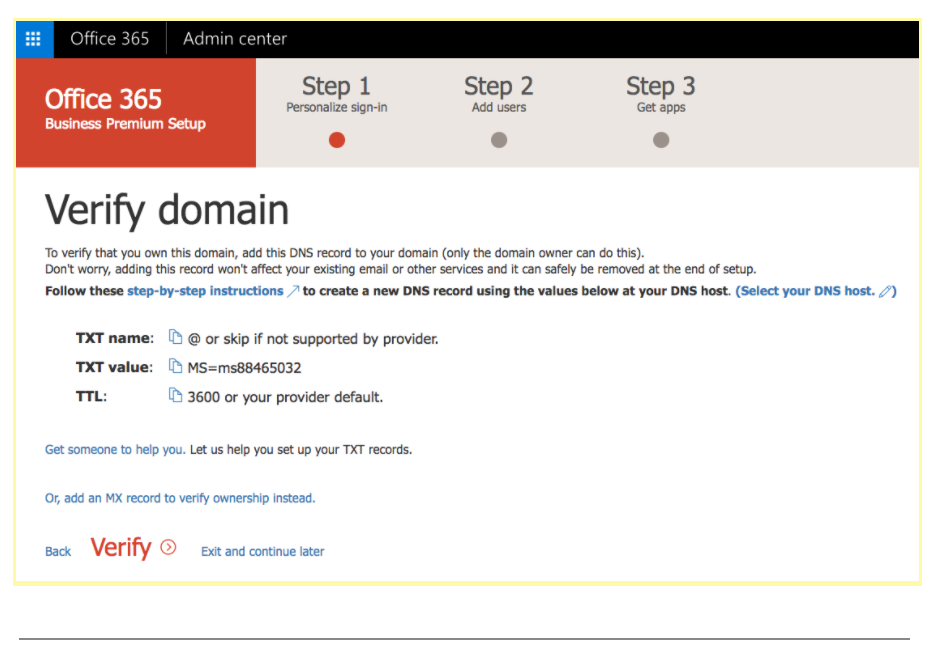936x649 pixels.
Task: Copy the TXT name value icon
Action: click(175, 337)
